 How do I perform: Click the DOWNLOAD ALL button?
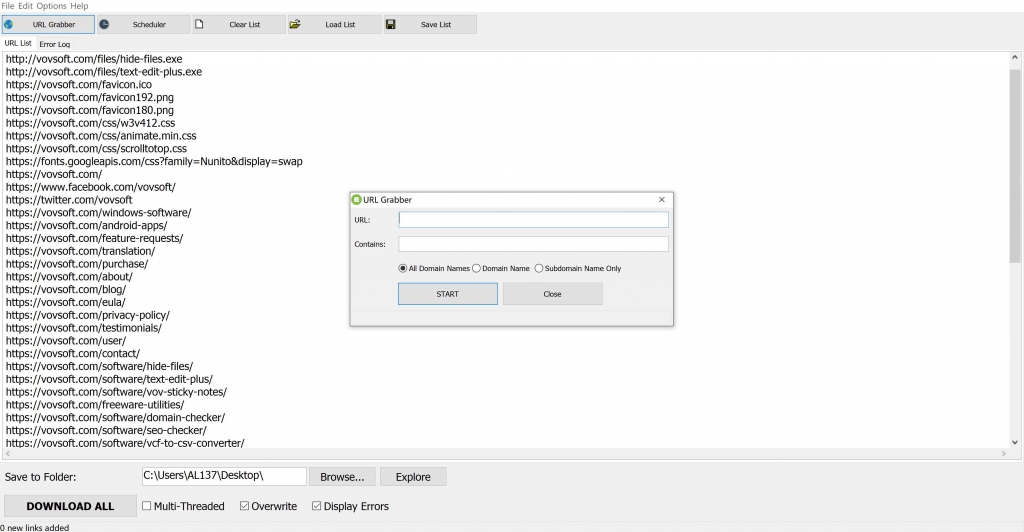click(70, 506)
